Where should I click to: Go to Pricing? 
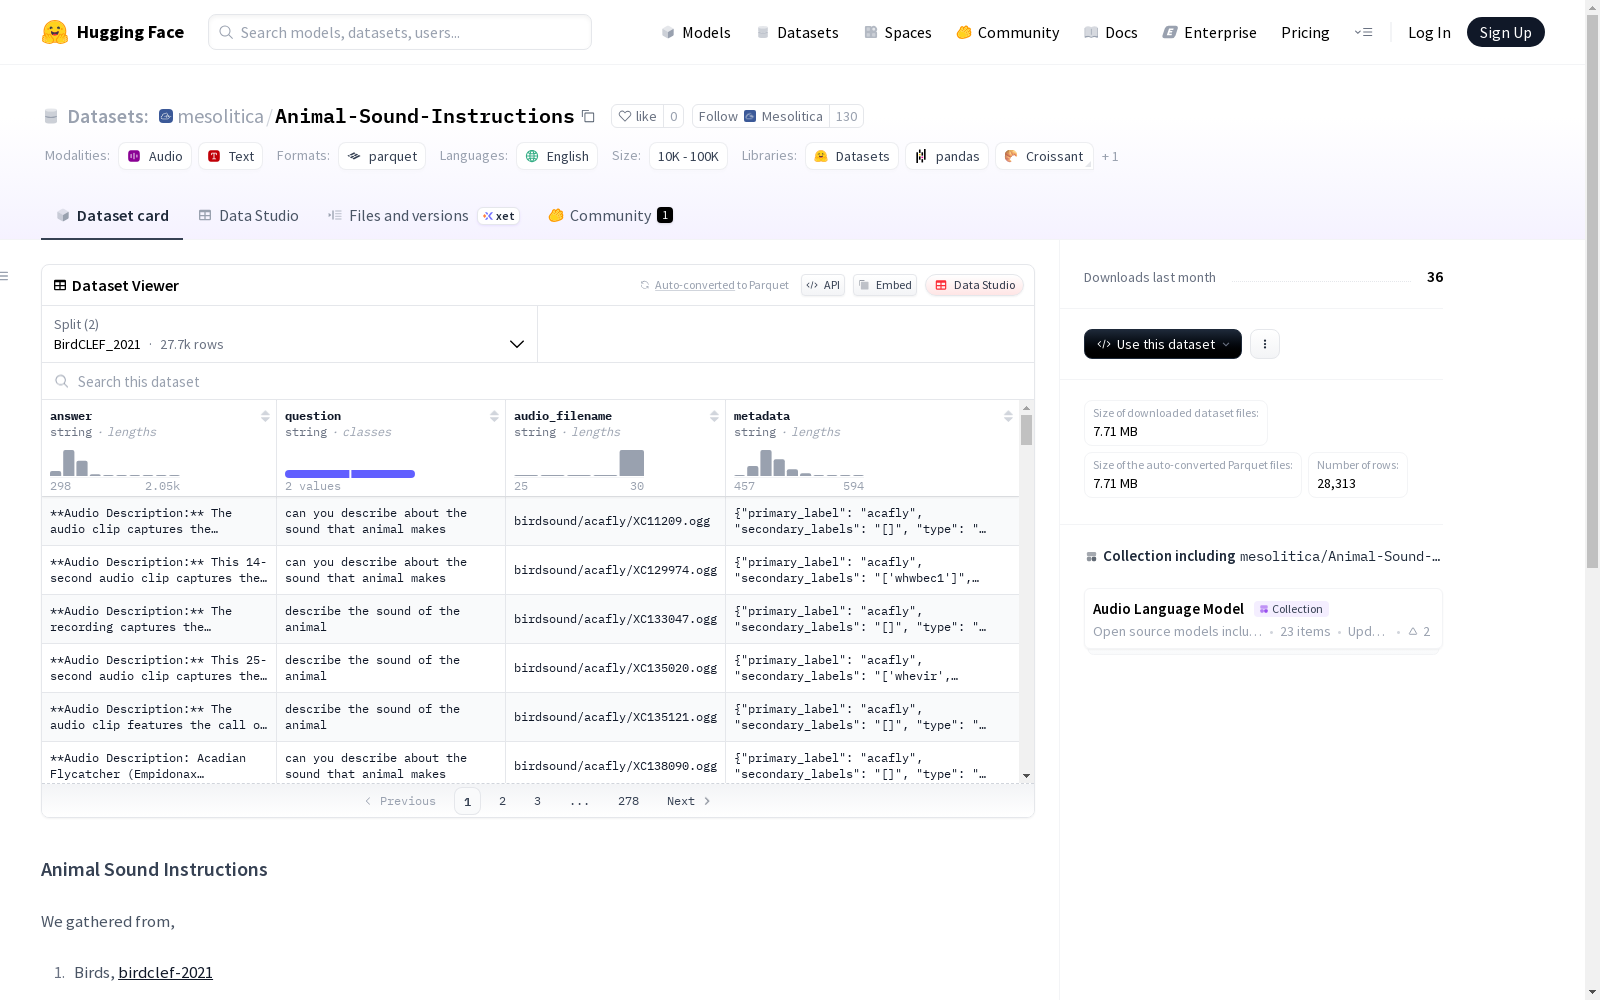tap(1305, 32)
